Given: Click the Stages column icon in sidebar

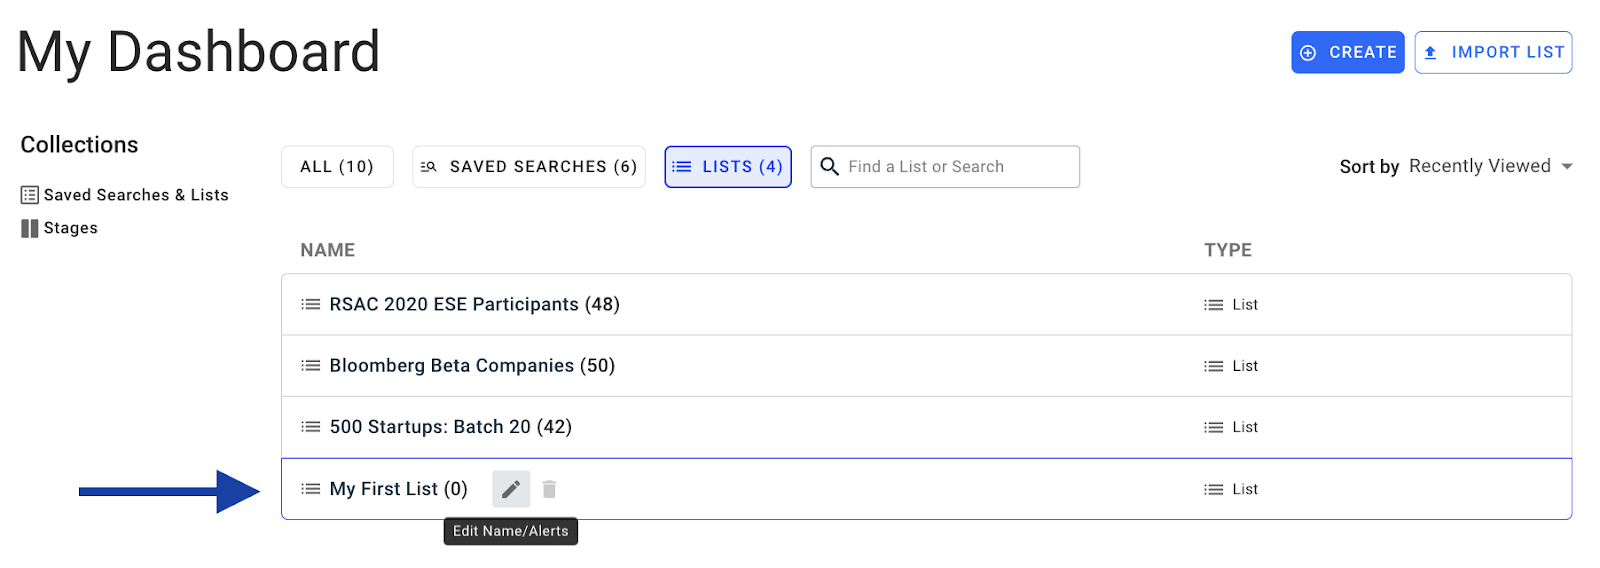Looking at the screenshot, I should coord(30,228).
